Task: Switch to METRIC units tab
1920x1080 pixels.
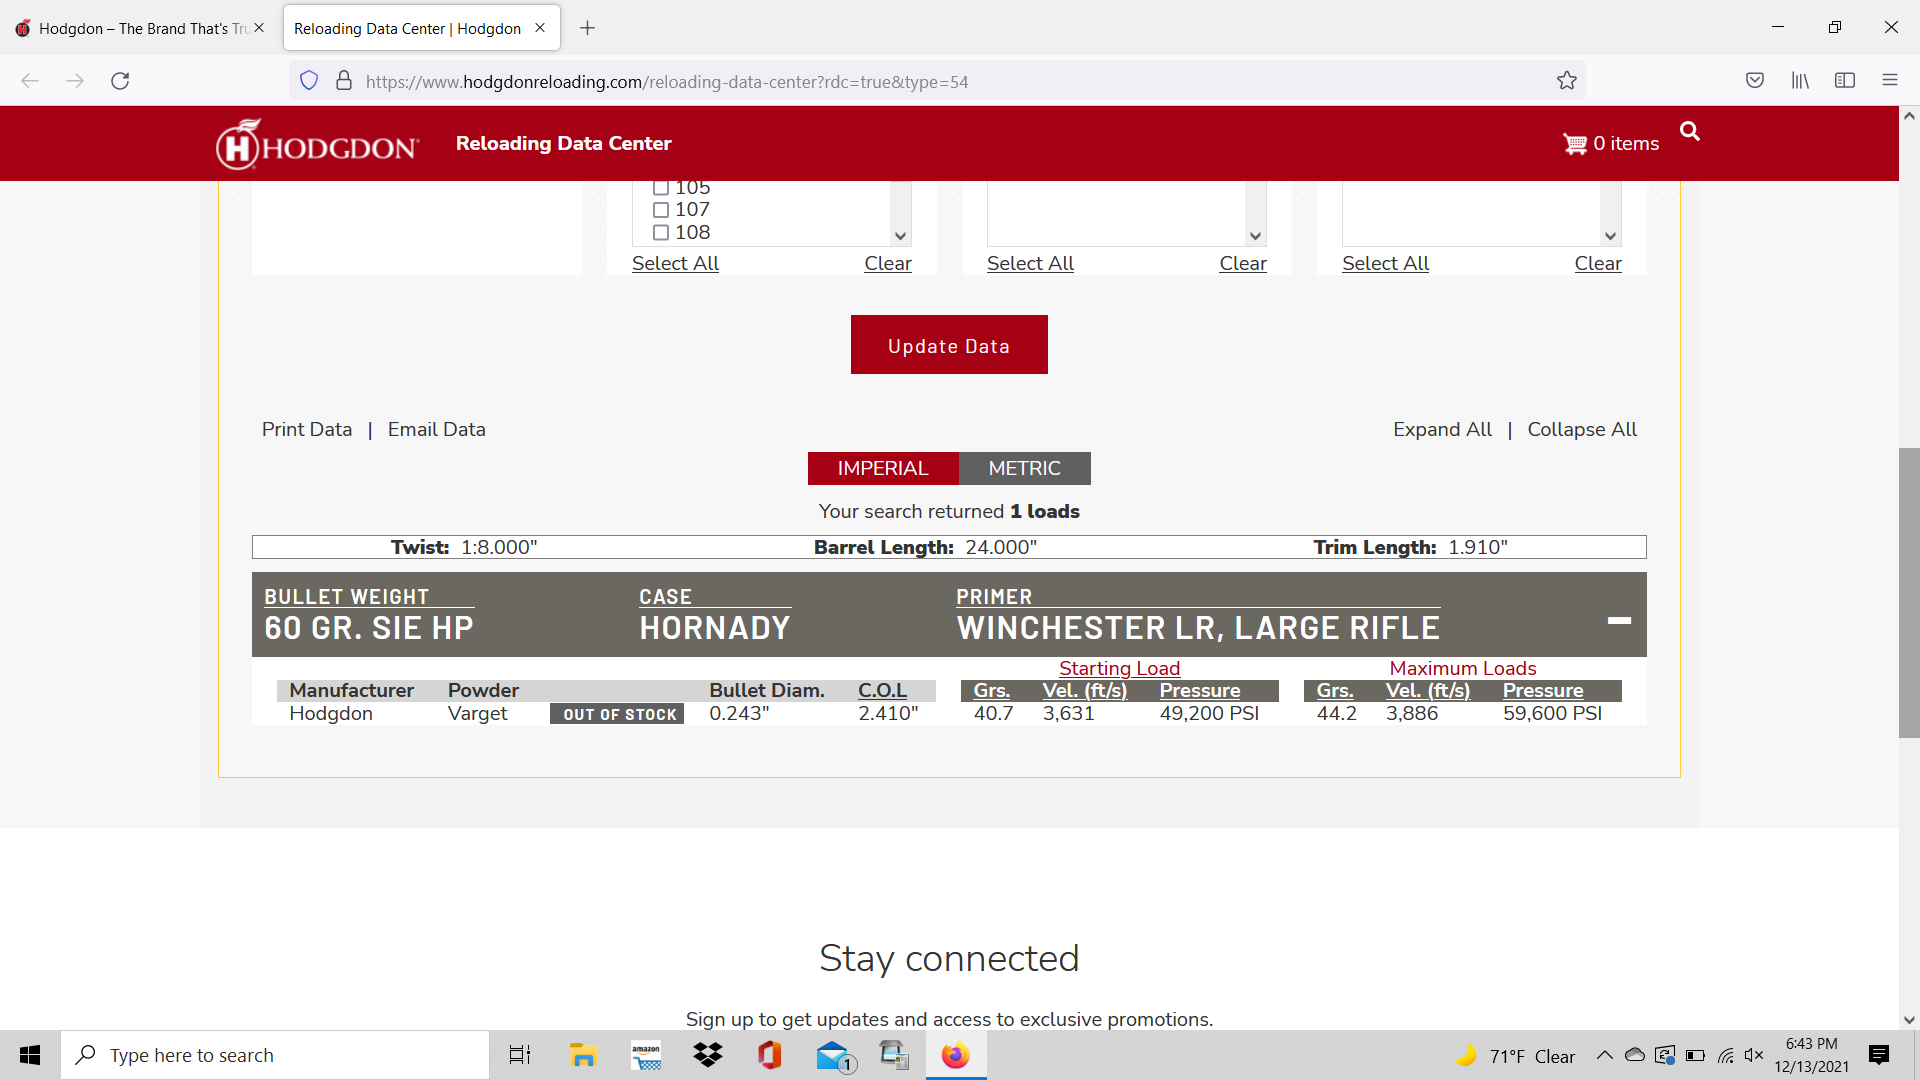Action: pos(1024,468)
